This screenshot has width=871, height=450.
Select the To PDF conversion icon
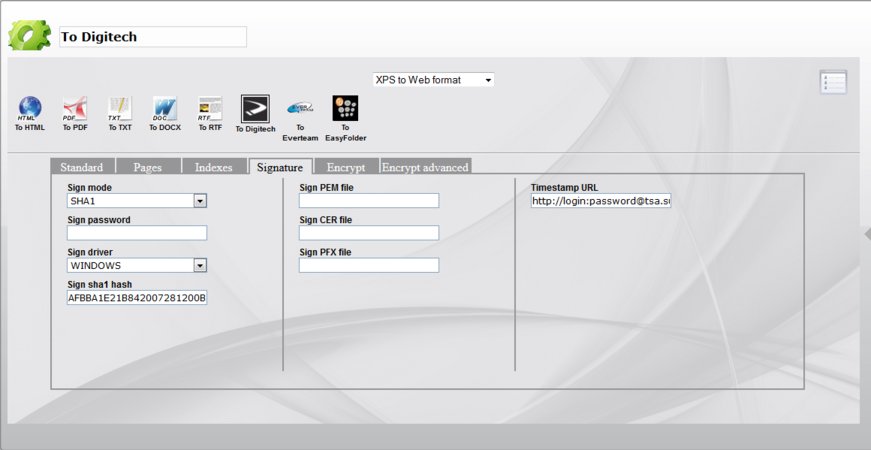pos(74,109)
